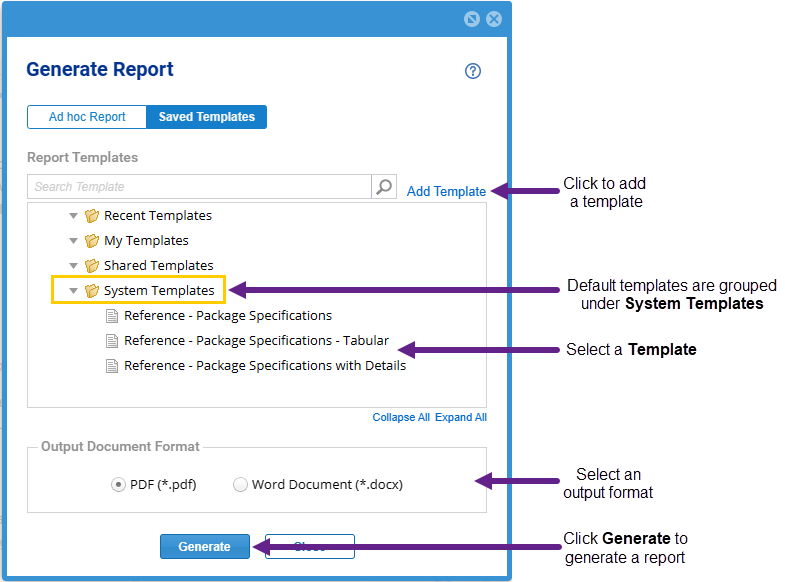
Task: Click the Collapse All link
Action: pos(401,417)
